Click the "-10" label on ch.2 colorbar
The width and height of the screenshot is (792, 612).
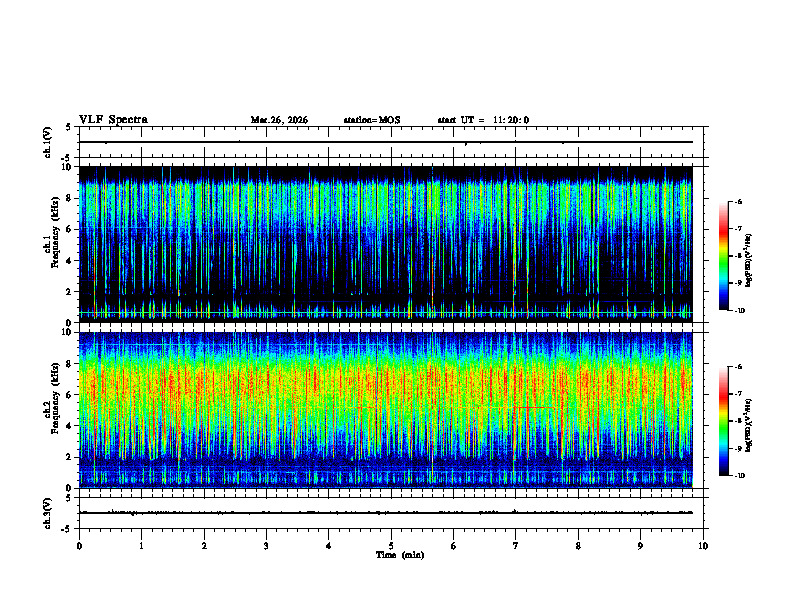(x=740, y=475)
